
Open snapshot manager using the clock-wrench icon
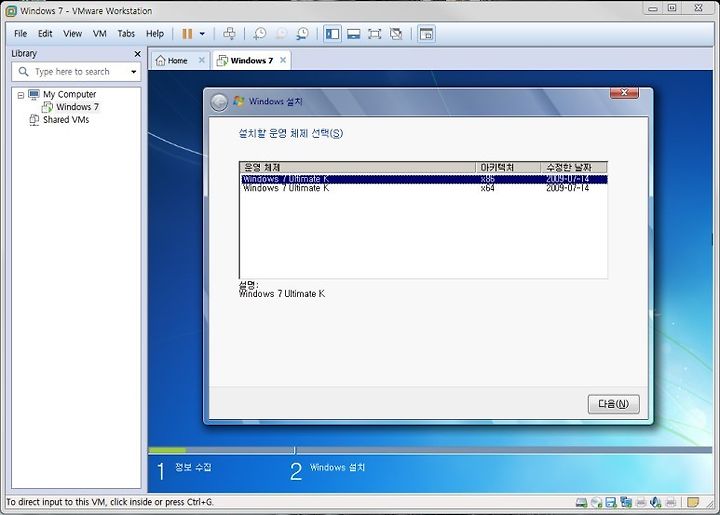[x=303, y=34]
